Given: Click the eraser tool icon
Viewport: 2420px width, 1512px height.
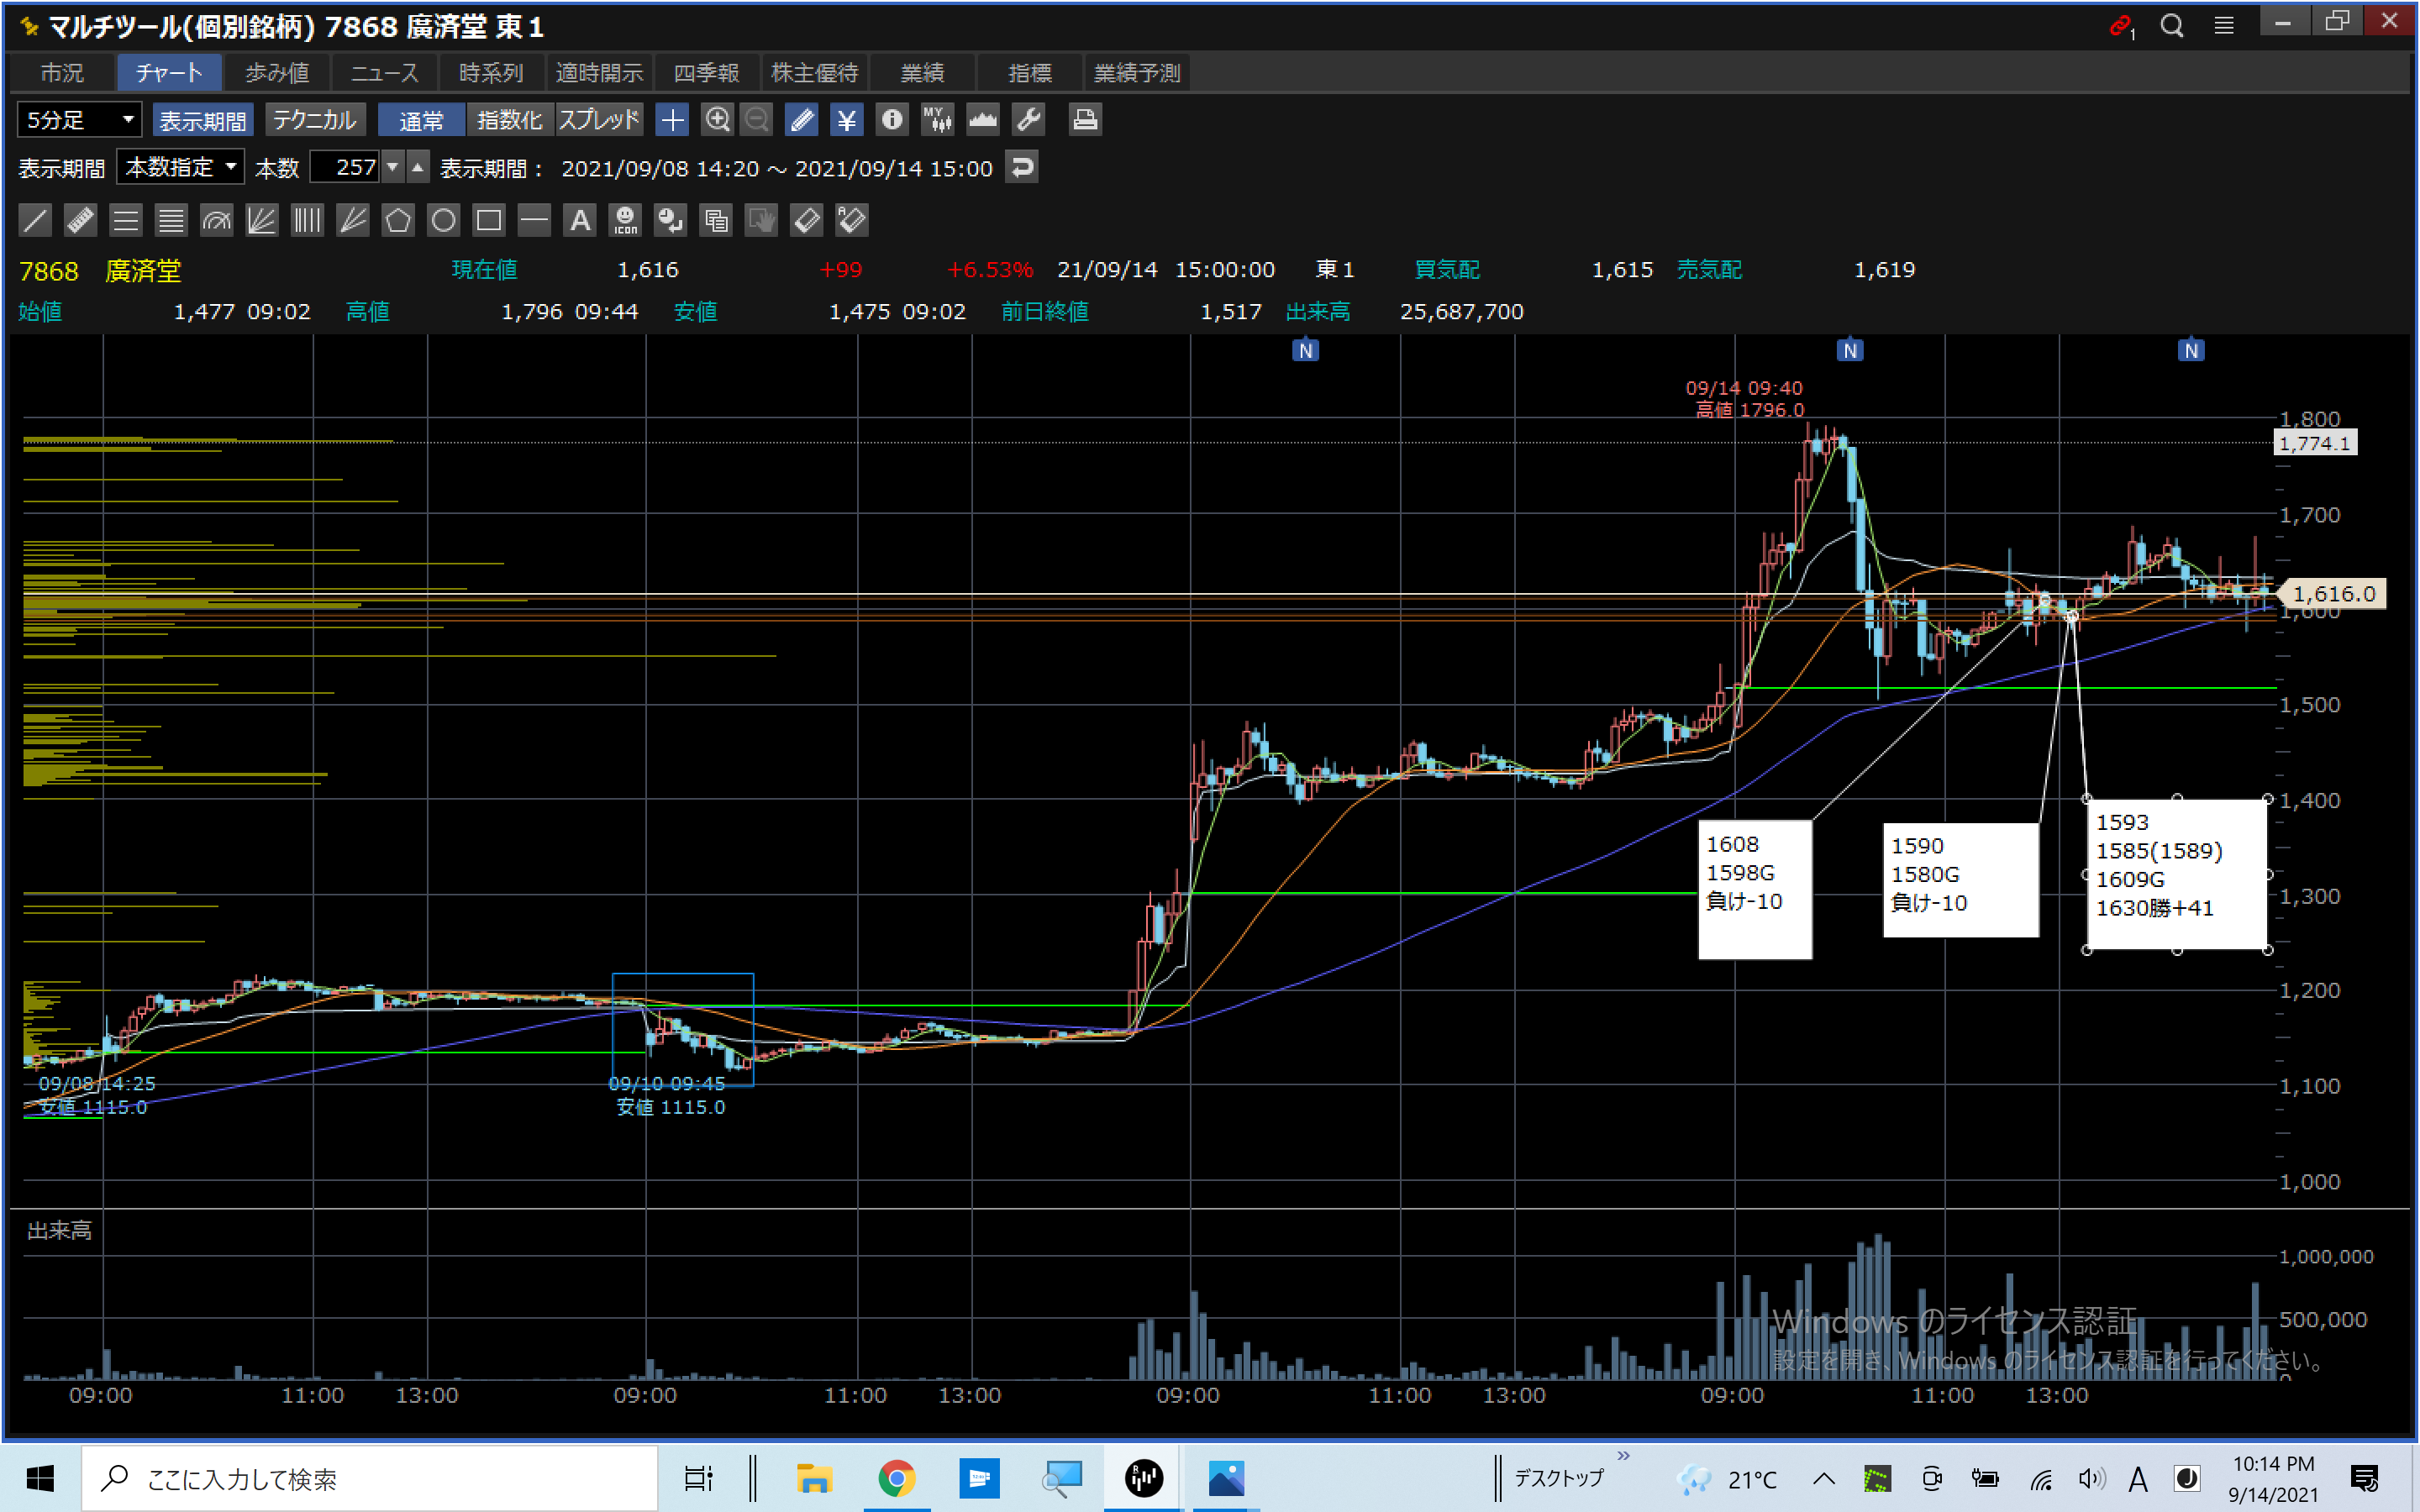Looking at the screenshot, I should coord(807,220).
